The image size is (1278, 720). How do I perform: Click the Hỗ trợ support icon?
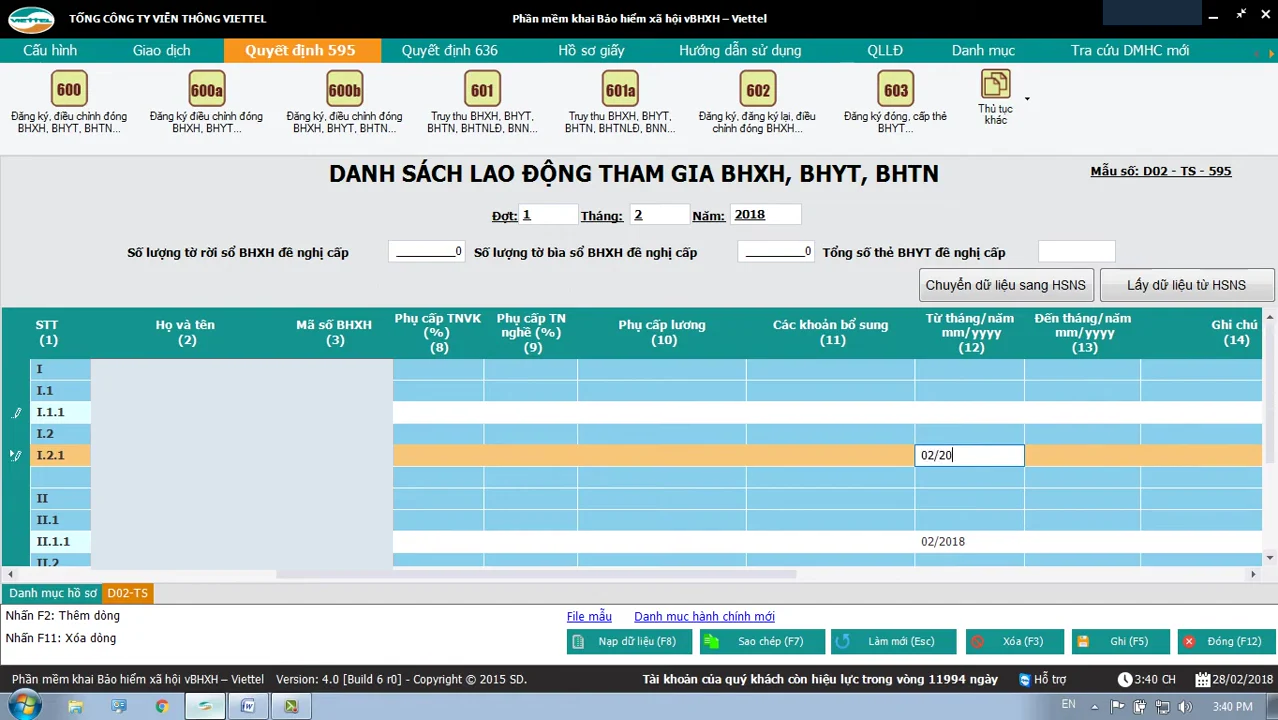coord(1024,680)
